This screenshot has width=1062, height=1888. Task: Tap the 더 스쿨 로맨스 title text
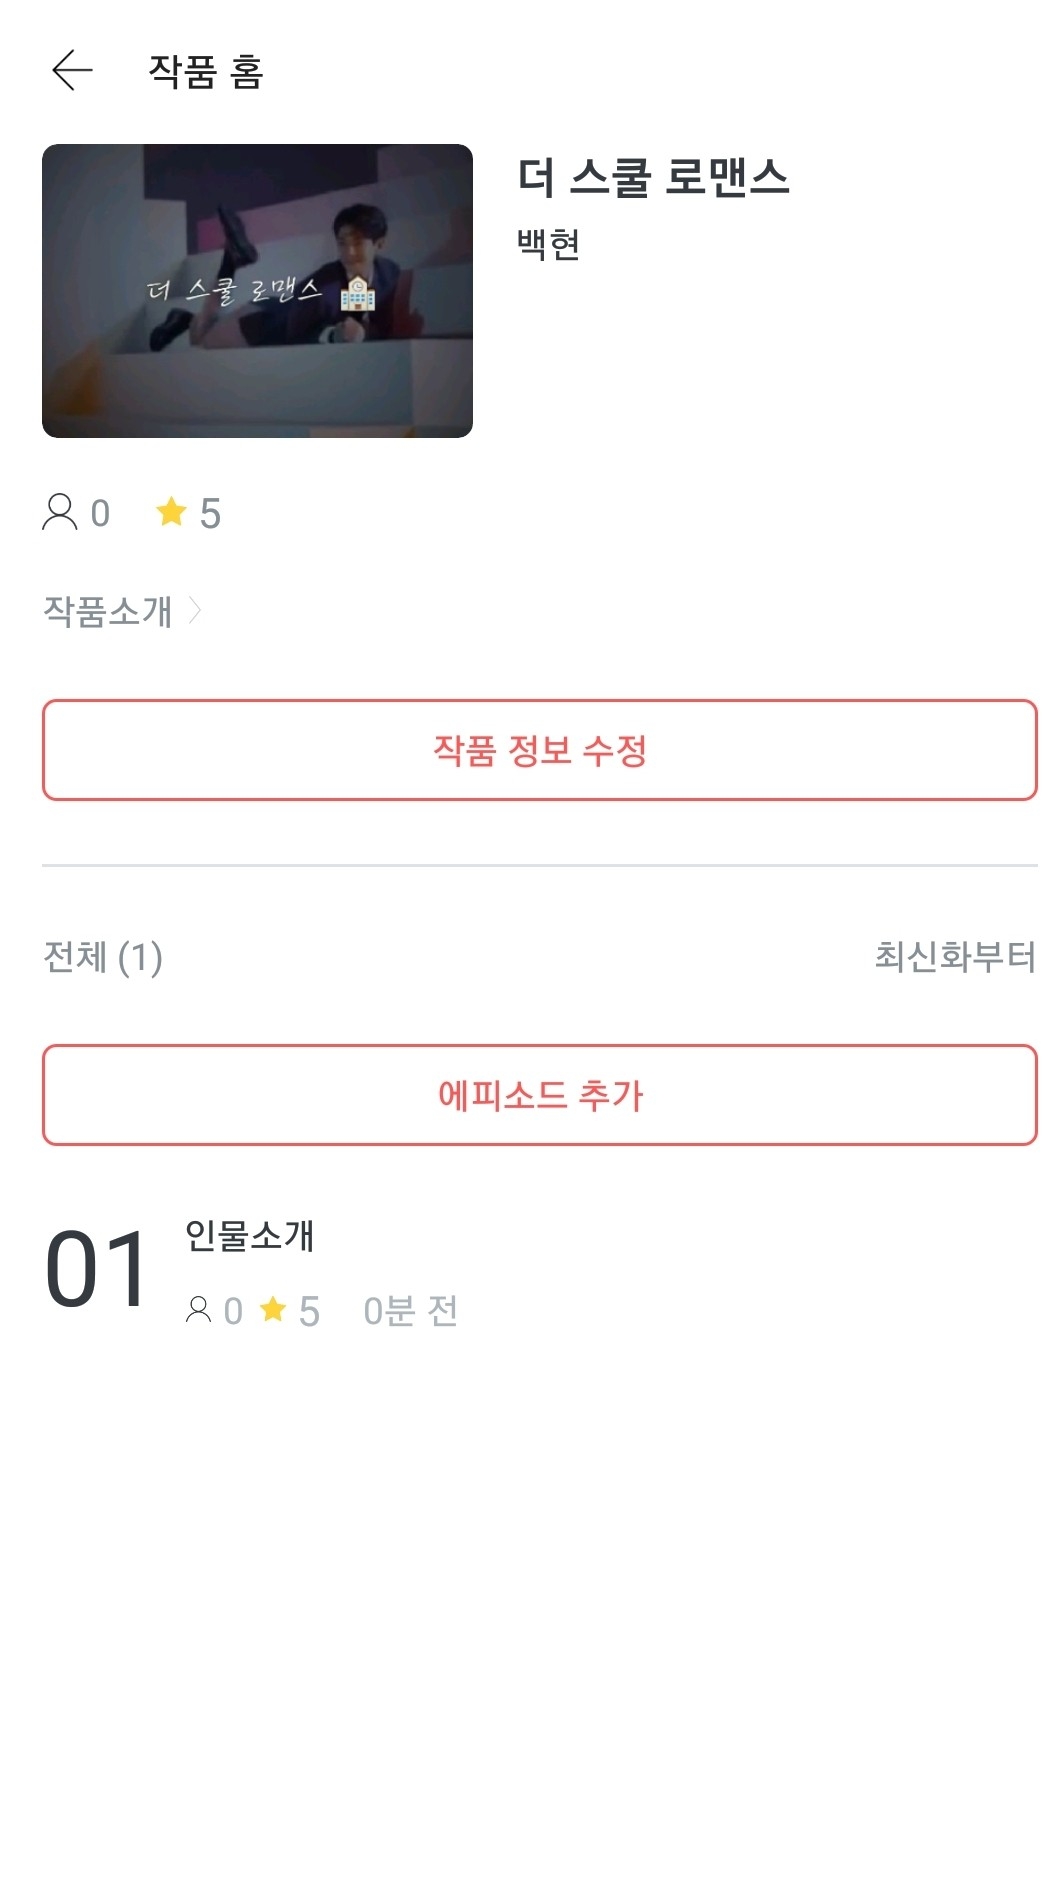pyautogui.click(x=653, y=178)
